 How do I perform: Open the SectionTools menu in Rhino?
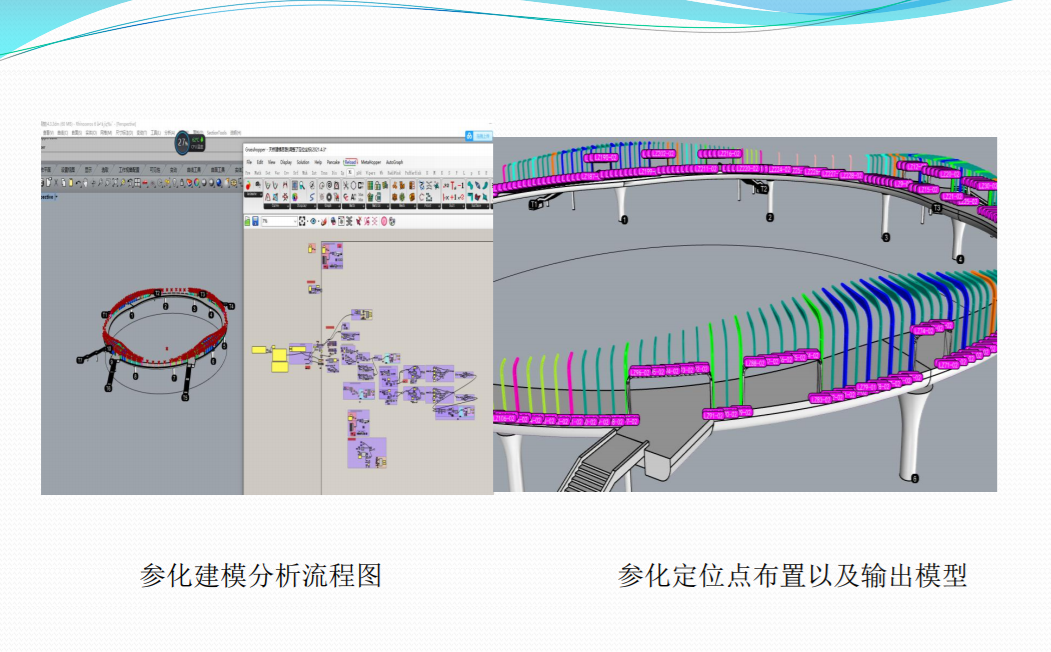[217, 133]
